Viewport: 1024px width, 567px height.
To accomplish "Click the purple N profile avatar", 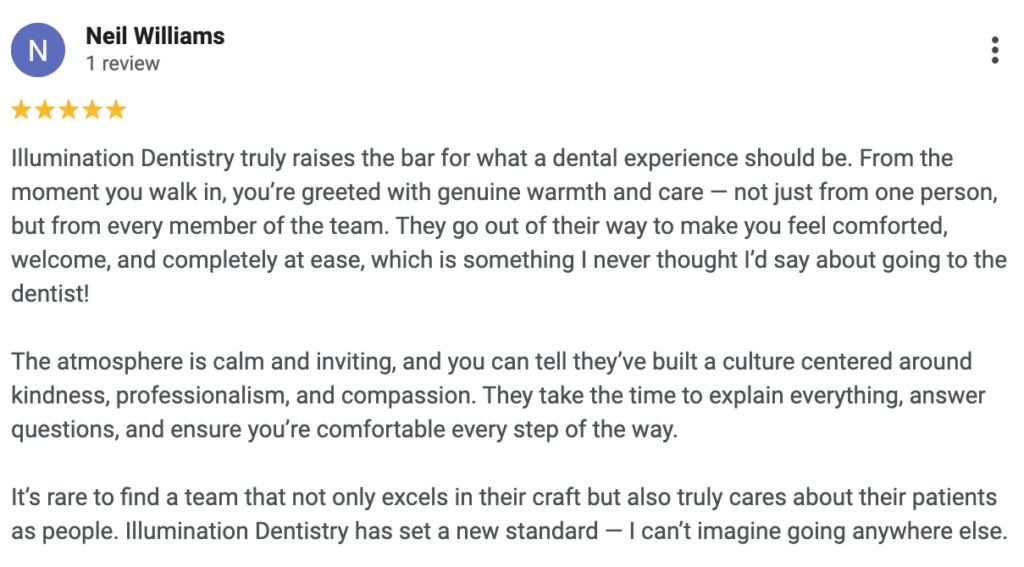I will pyautogui.click(x=38, y=50).
